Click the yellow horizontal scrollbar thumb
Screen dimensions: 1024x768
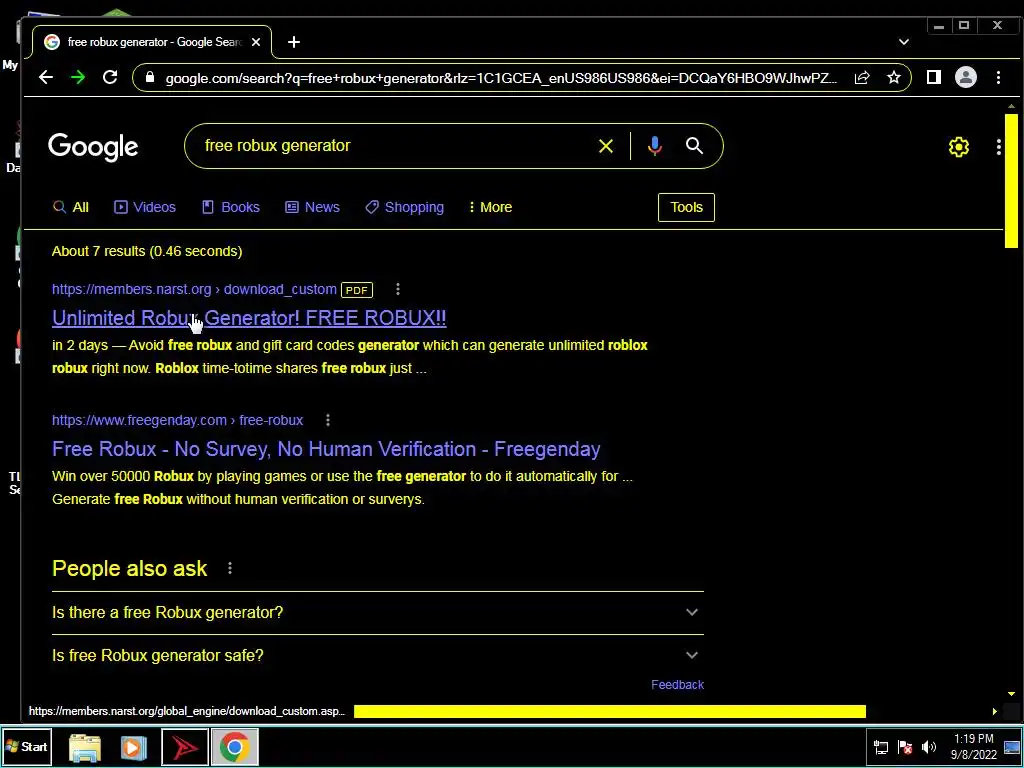coord(609,711)
